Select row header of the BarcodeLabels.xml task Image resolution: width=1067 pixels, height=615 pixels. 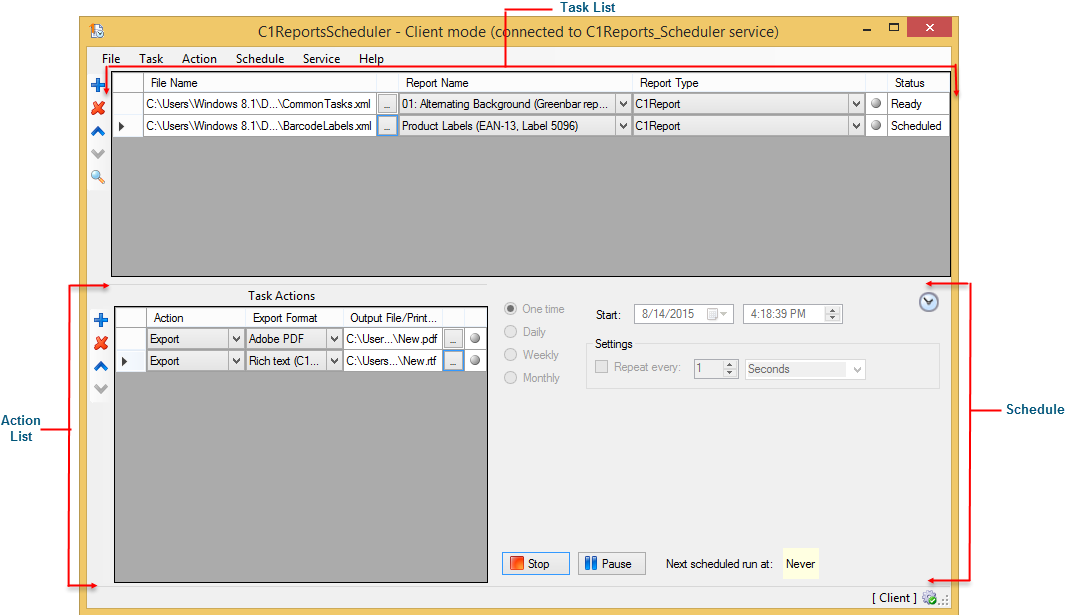[127, 126]
